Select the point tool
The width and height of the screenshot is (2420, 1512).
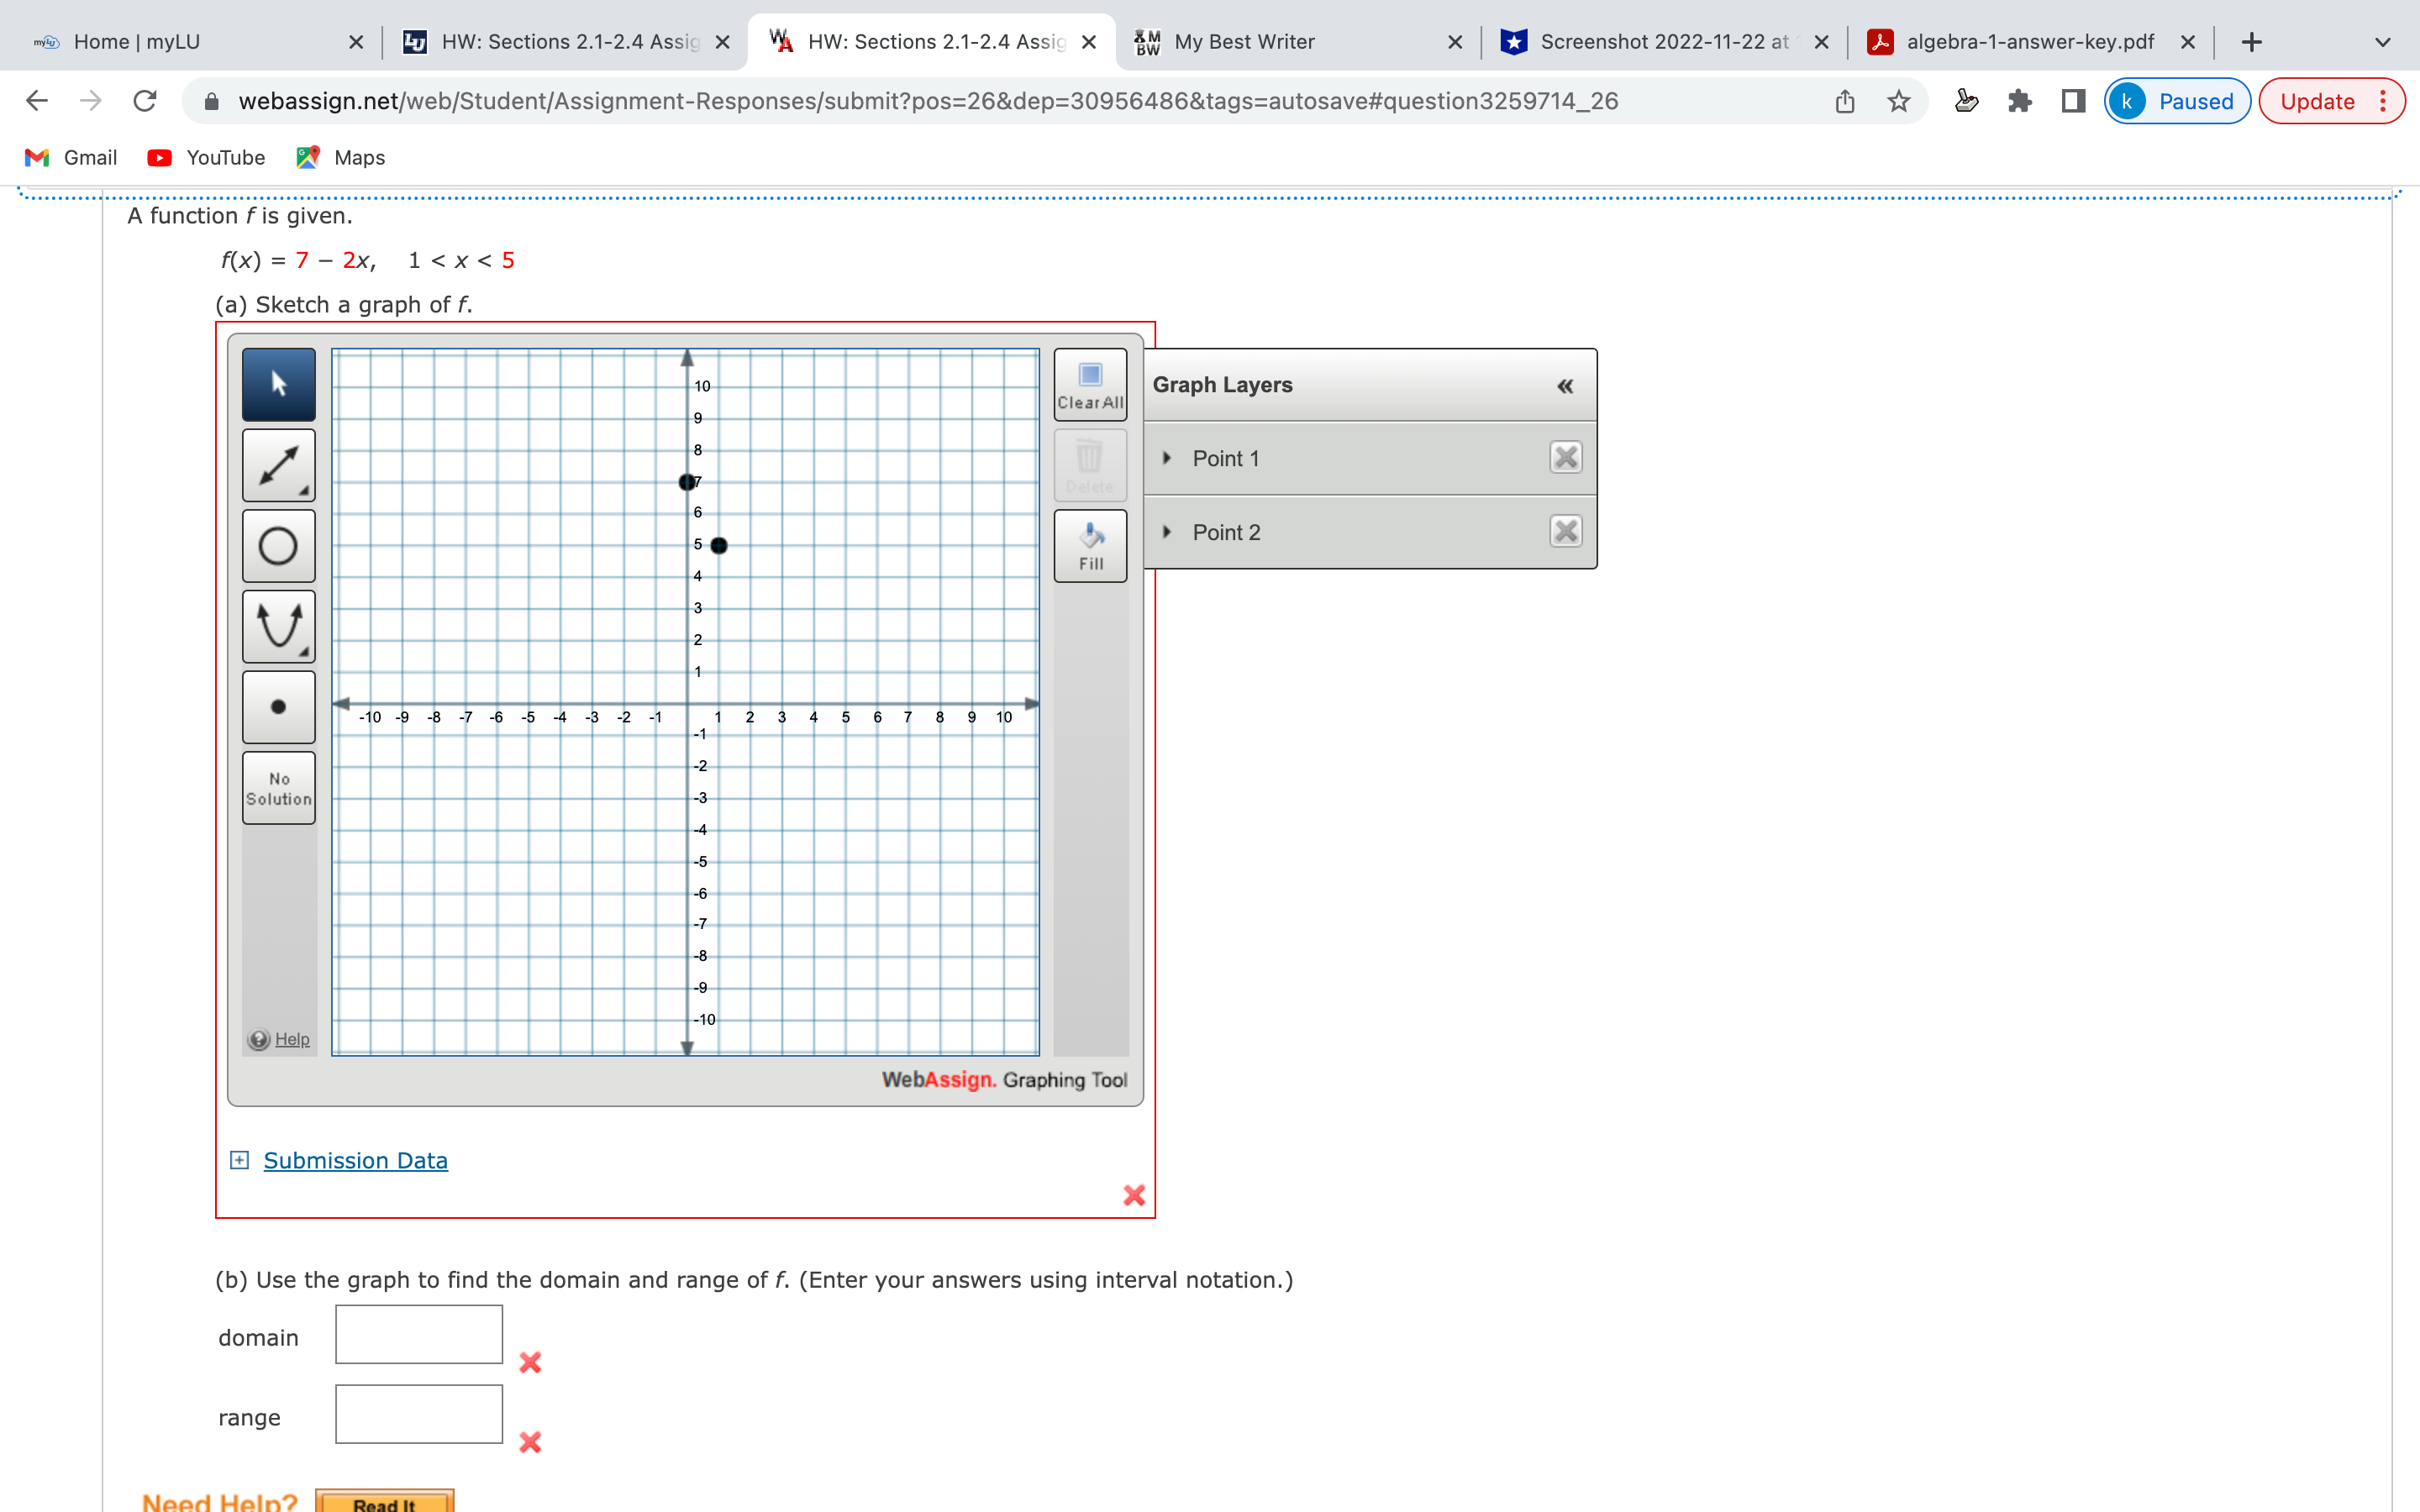pyautogui.click(x=278, y=707)
